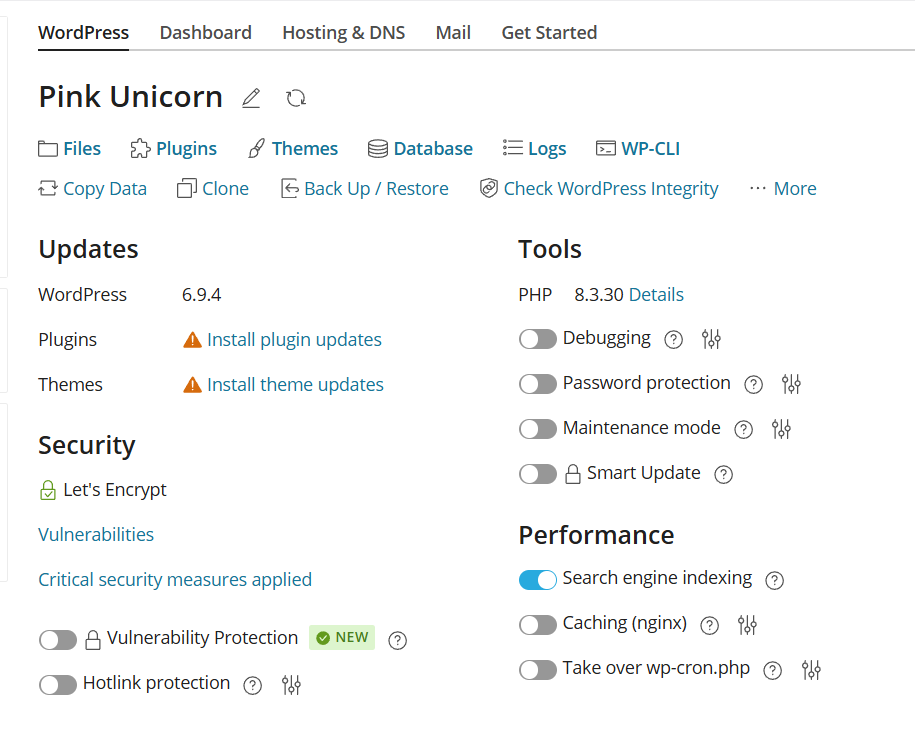The width and height of the screenshot is (915, 747).
Task: Open Debugging settings via the sliders icon
Action: tap(711, 339)
